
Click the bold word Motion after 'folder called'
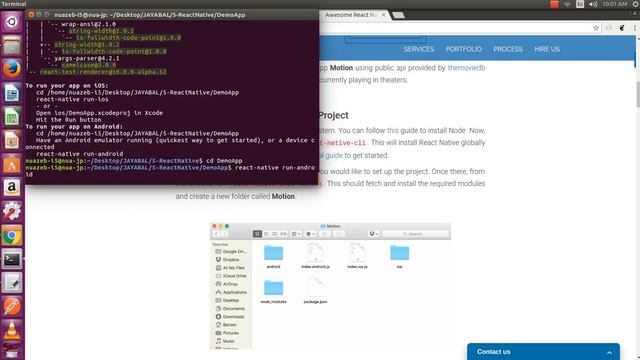pyautogui.click(x=283, y=196)
